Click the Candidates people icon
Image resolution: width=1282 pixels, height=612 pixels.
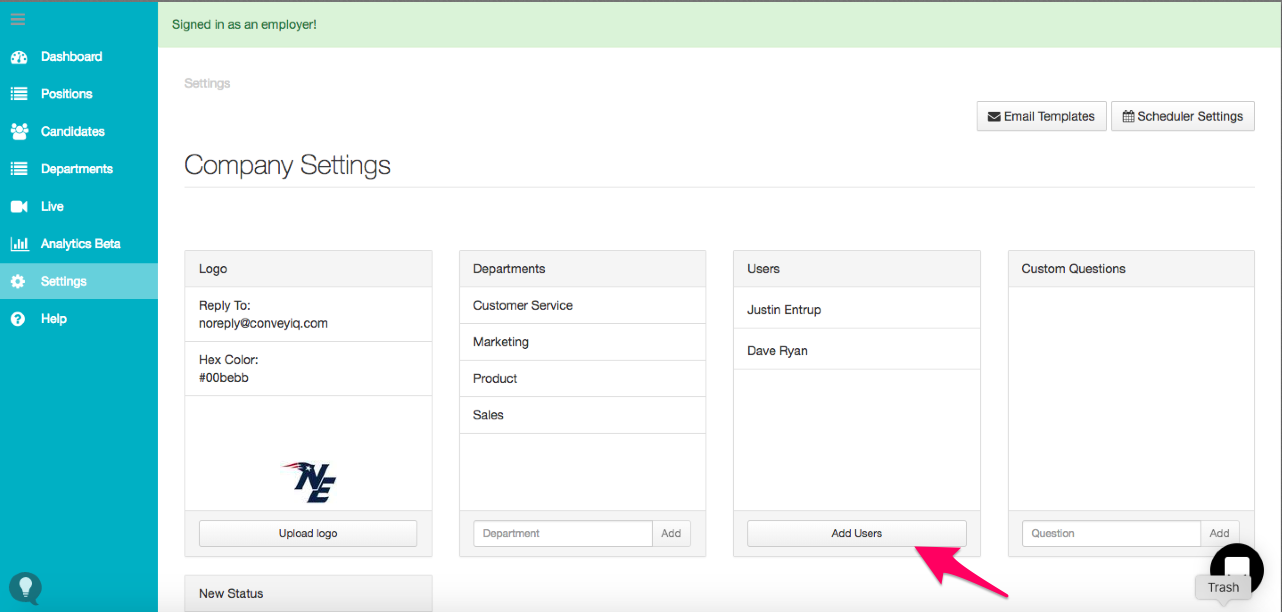[19, 131]
